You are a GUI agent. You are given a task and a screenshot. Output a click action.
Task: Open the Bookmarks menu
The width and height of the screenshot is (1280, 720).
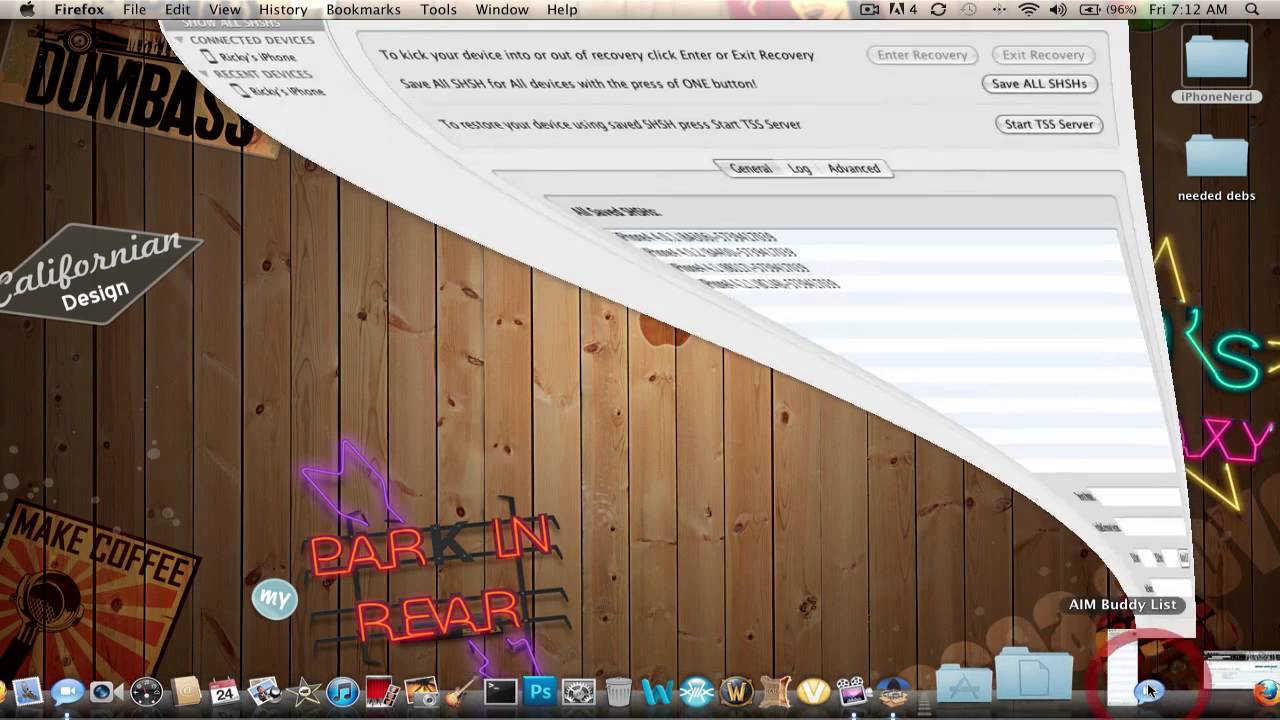point(363,9)
